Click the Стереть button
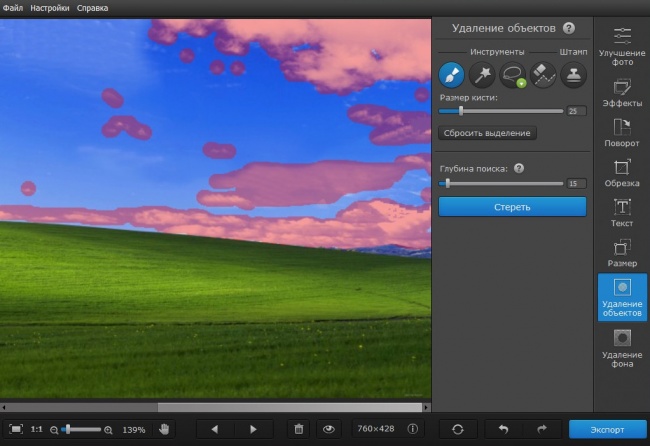 point(512,207)
